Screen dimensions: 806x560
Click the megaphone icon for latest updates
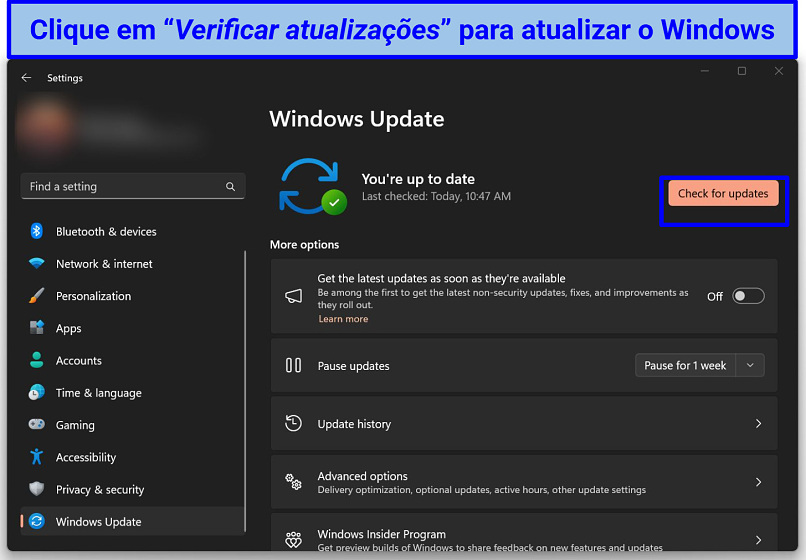click(x=294, y=296)
